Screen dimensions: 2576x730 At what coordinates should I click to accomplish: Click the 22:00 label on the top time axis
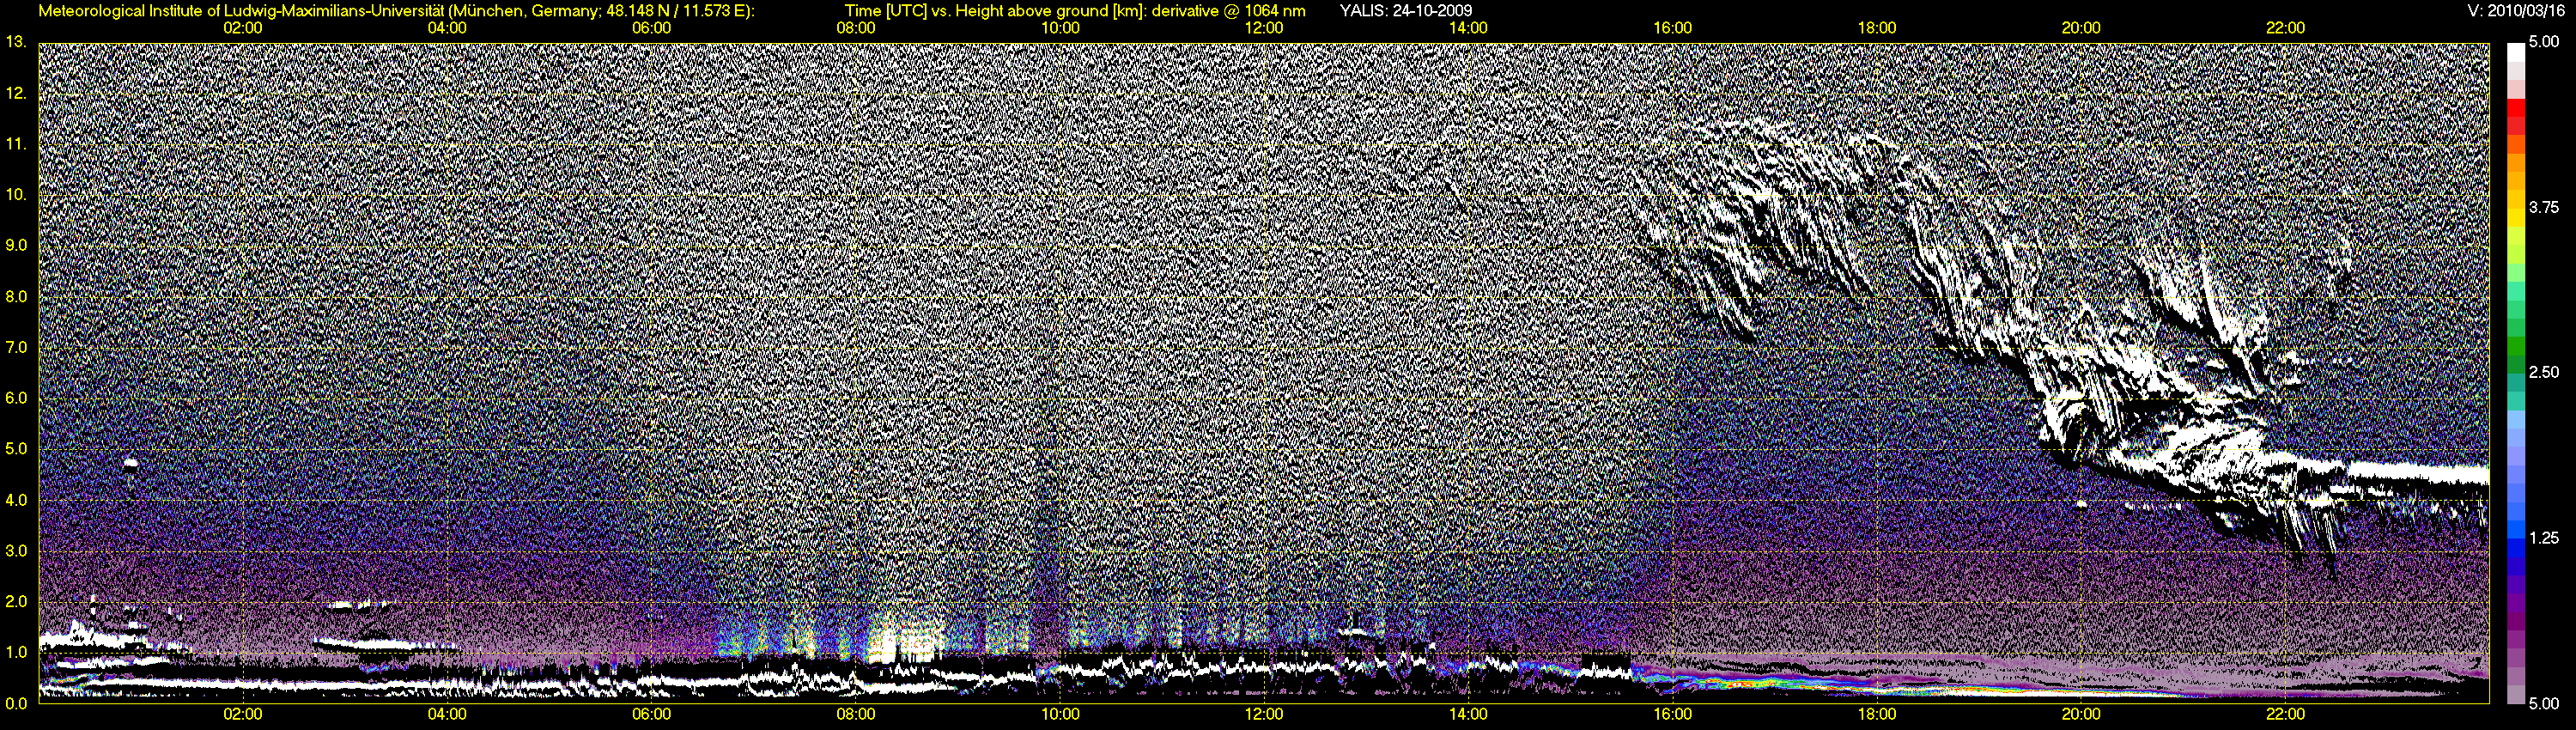pos(2285,28)
